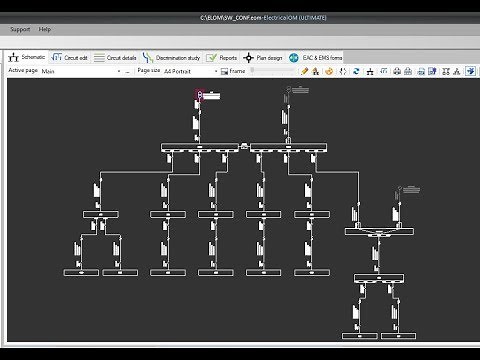Viewport: 480px width, 360px height.
Task: Click the ellipsis button beside Active page
Action: 127,71
